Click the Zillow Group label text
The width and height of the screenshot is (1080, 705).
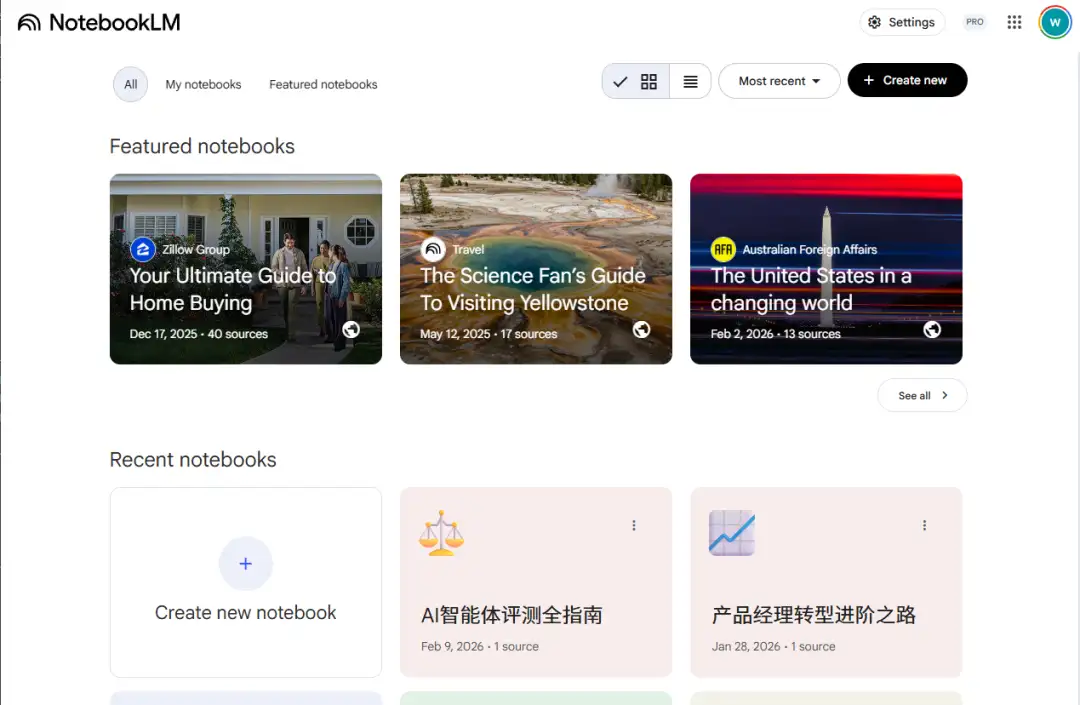[196, 249]
